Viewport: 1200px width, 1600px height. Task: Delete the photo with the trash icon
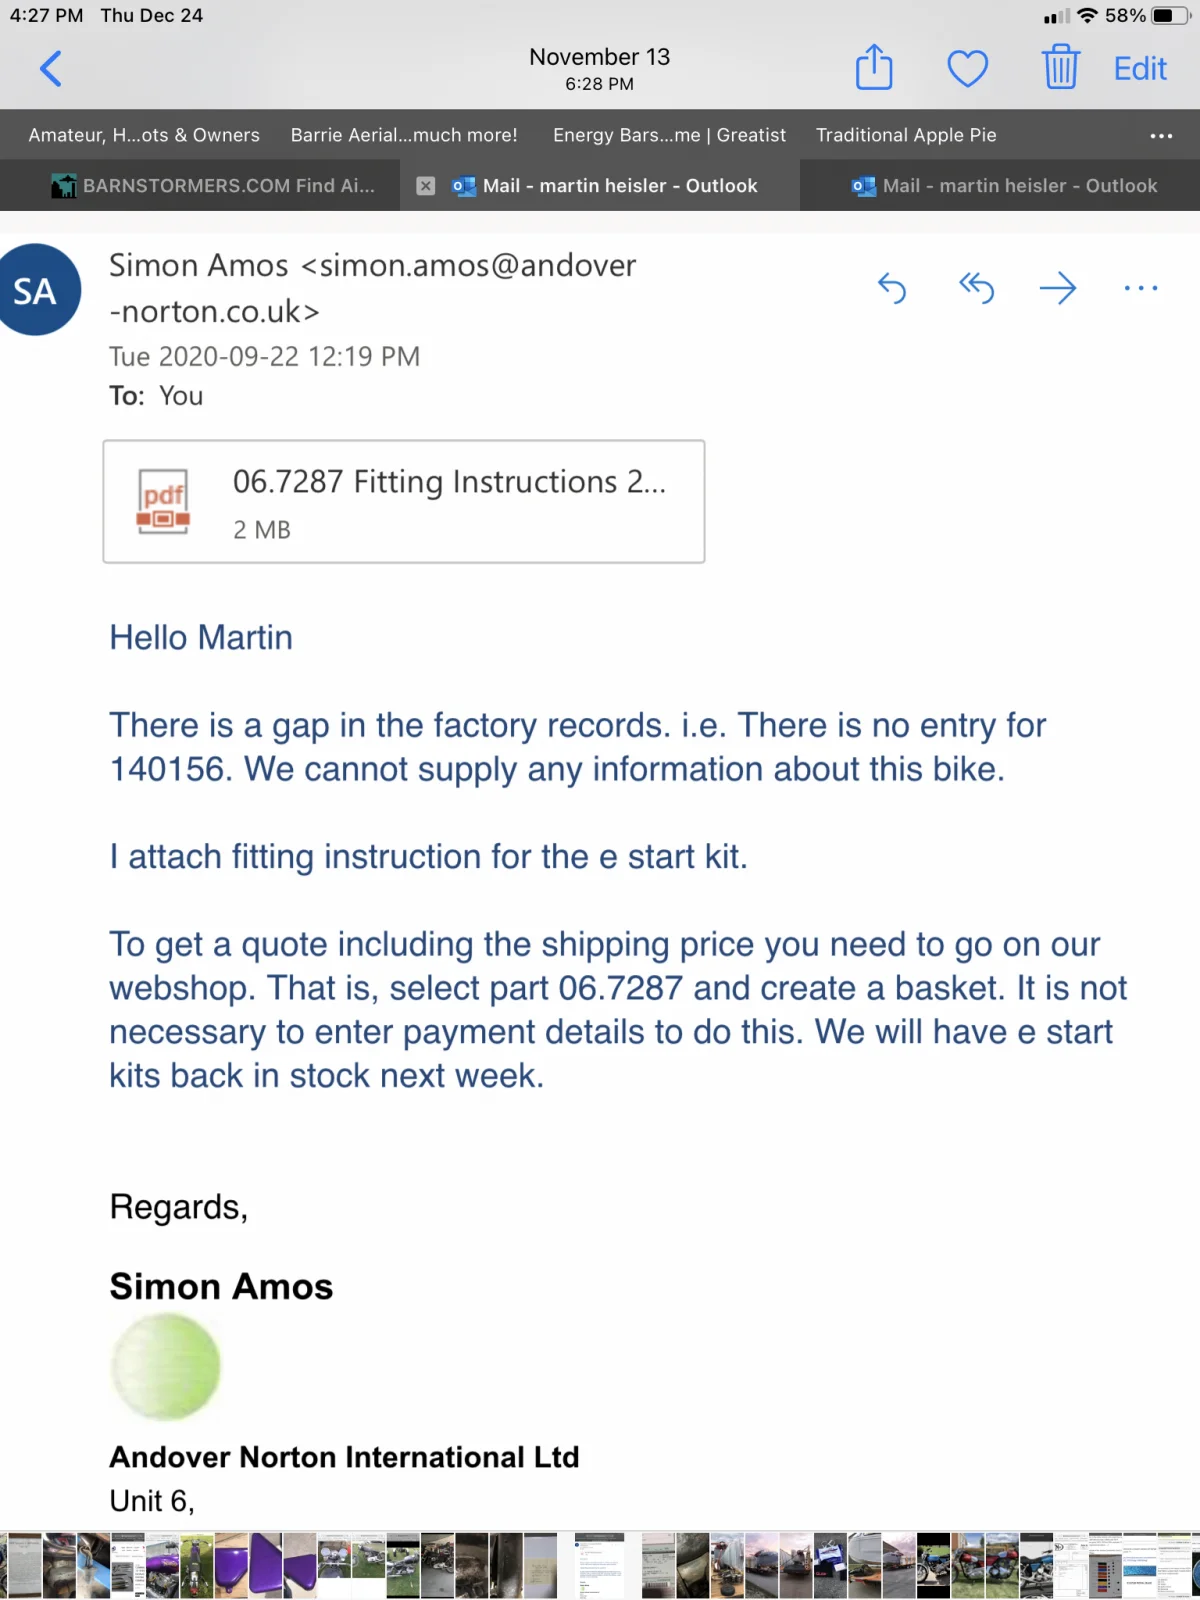click(1060, 68)
